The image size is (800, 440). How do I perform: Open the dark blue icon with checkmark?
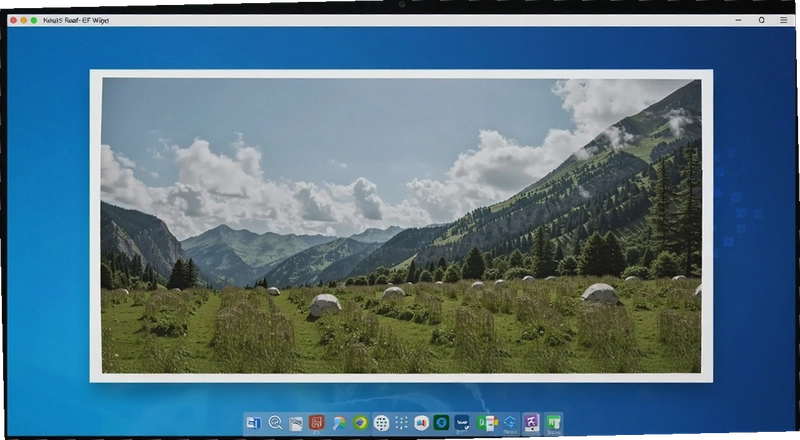click(462, 423)
